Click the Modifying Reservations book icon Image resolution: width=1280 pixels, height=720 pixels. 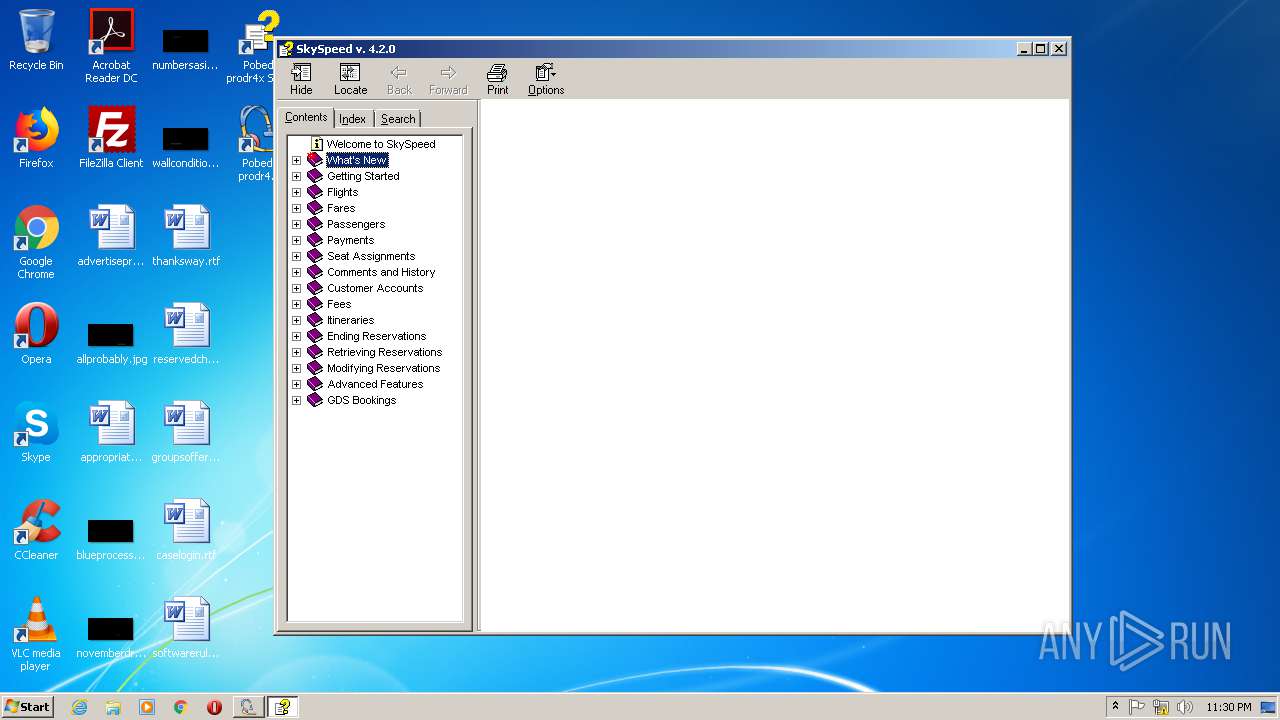(315, 368)
